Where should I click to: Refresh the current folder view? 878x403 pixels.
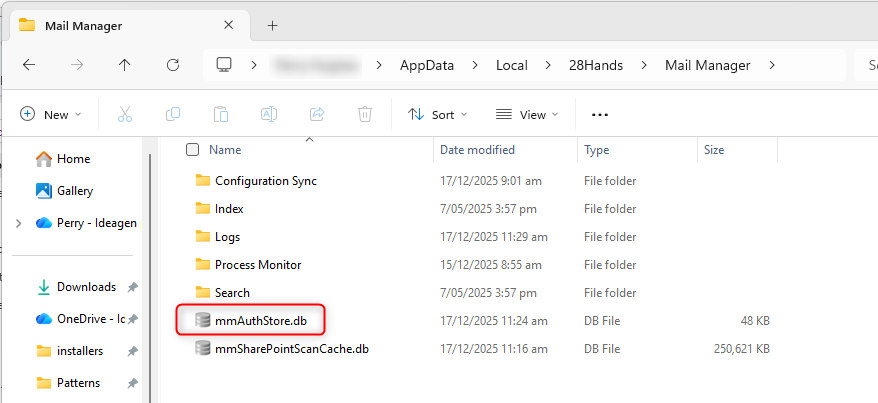click(x=173, y=65)
